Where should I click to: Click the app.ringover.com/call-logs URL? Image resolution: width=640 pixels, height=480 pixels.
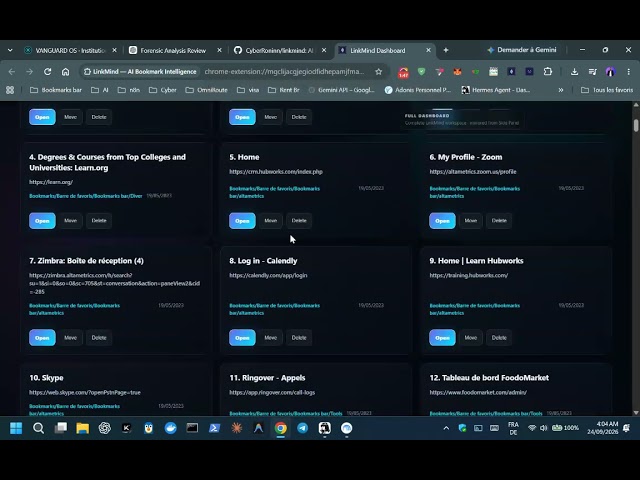pyautogui.click(x=272, y=393)
